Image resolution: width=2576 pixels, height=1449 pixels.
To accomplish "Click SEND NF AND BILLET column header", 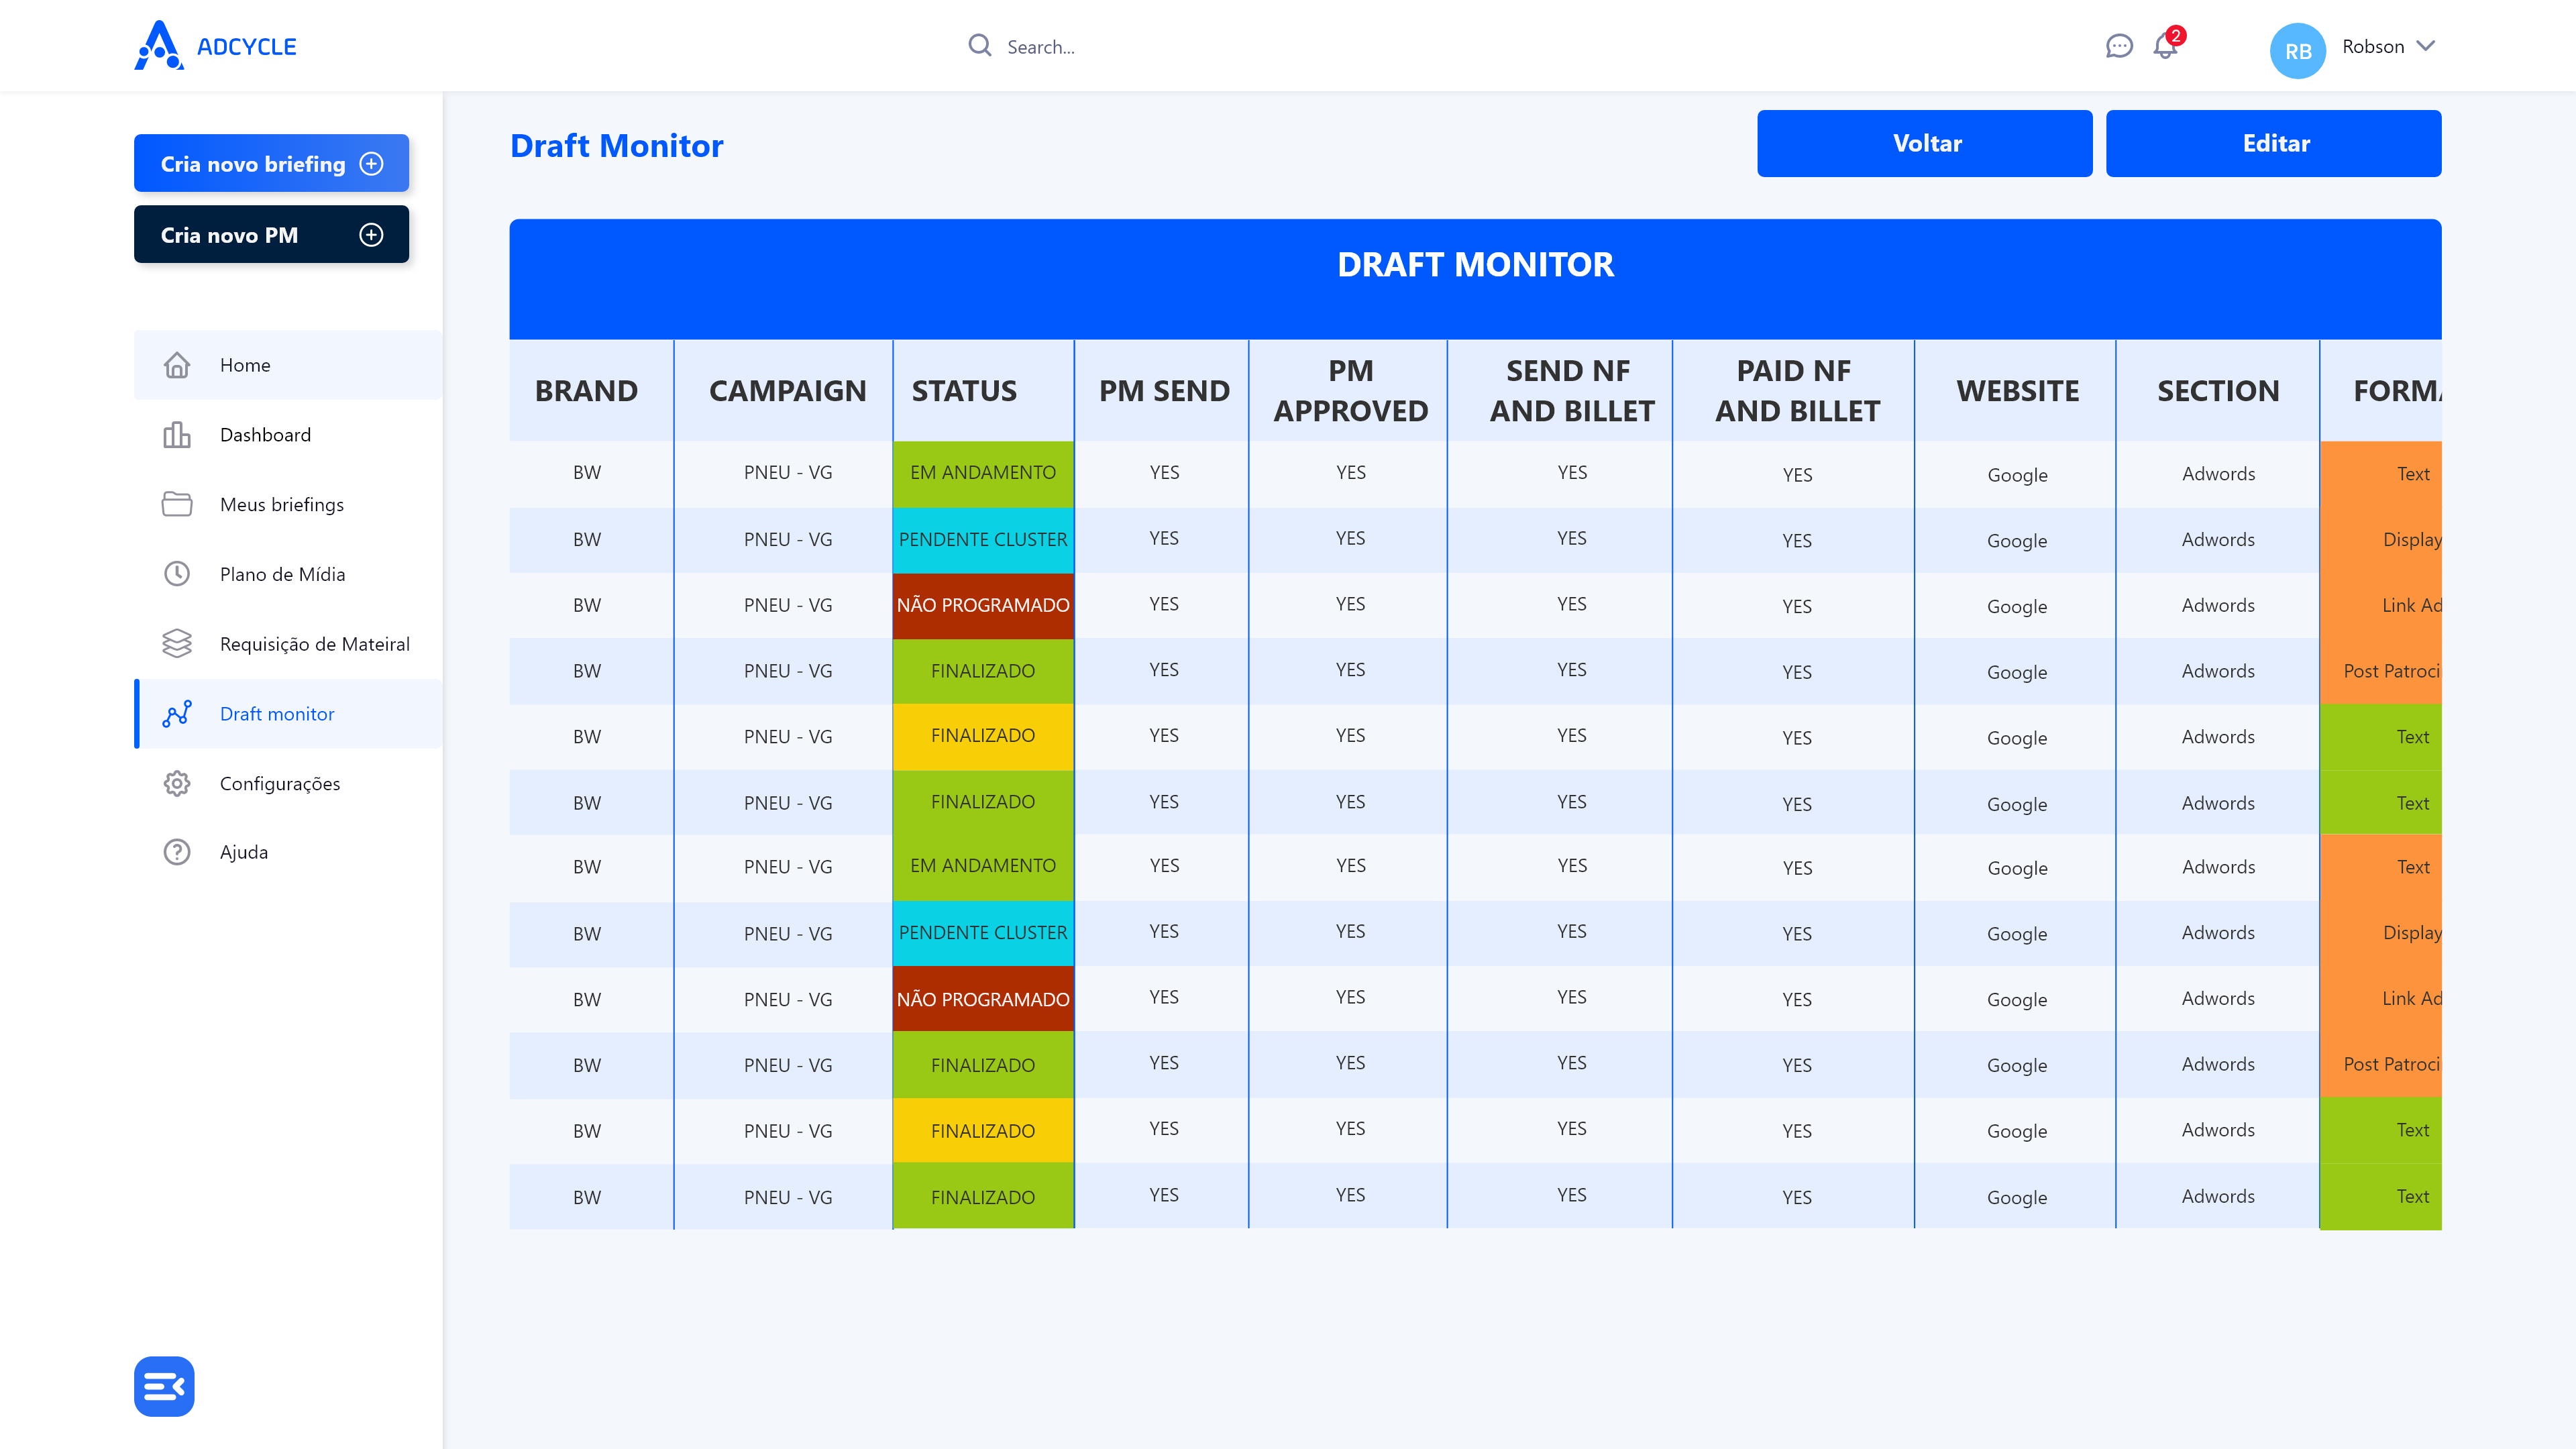I will (x=1572, y=390).
